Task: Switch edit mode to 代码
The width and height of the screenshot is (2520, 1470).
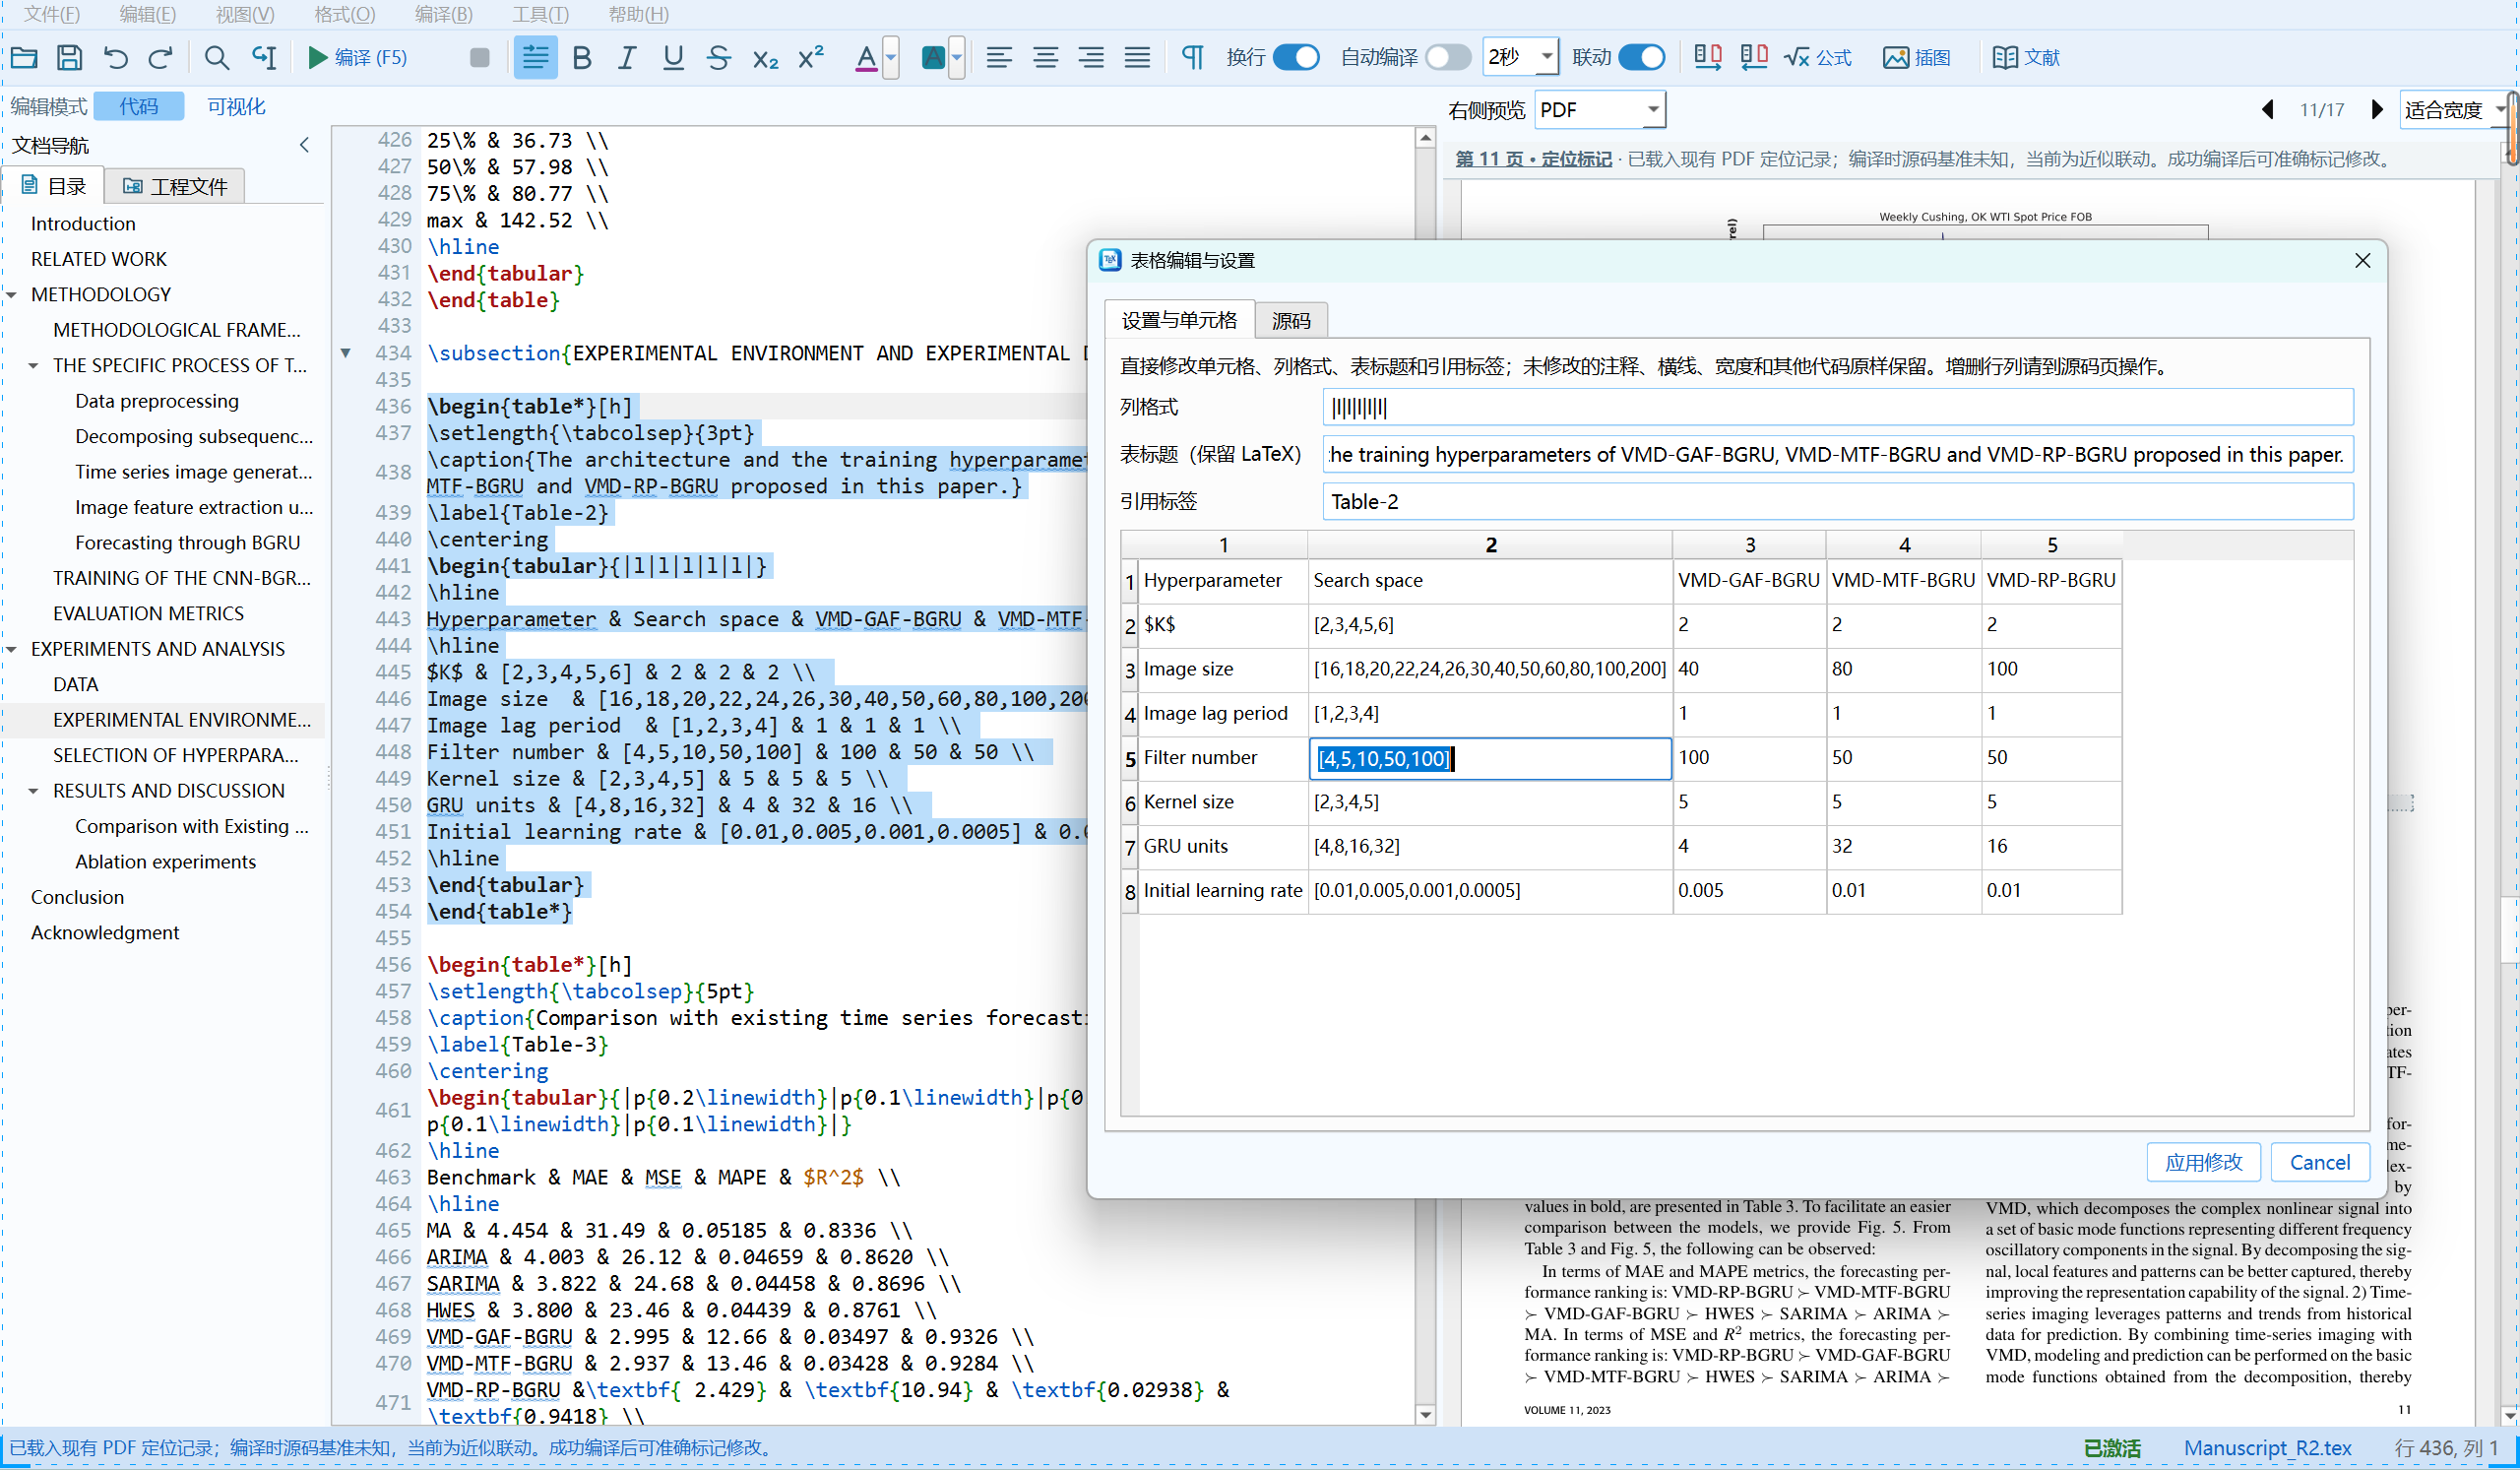Action: coord(139,106)
